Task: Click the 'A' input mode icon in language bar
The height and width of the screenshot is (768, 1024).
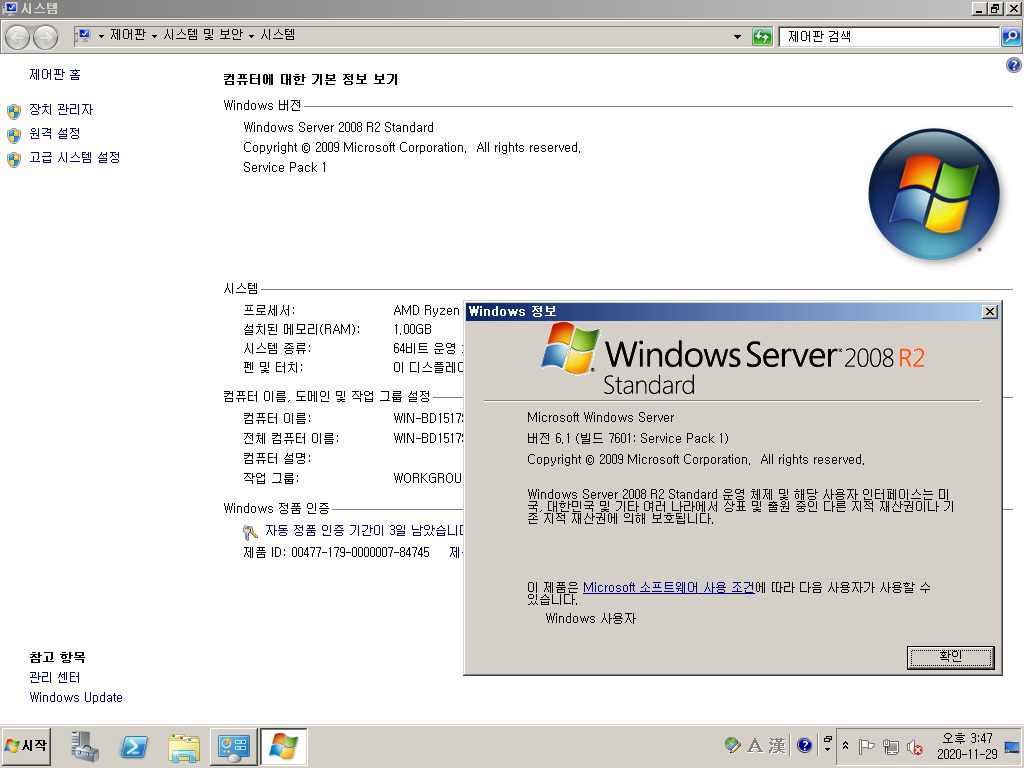Action: (755, 745)
